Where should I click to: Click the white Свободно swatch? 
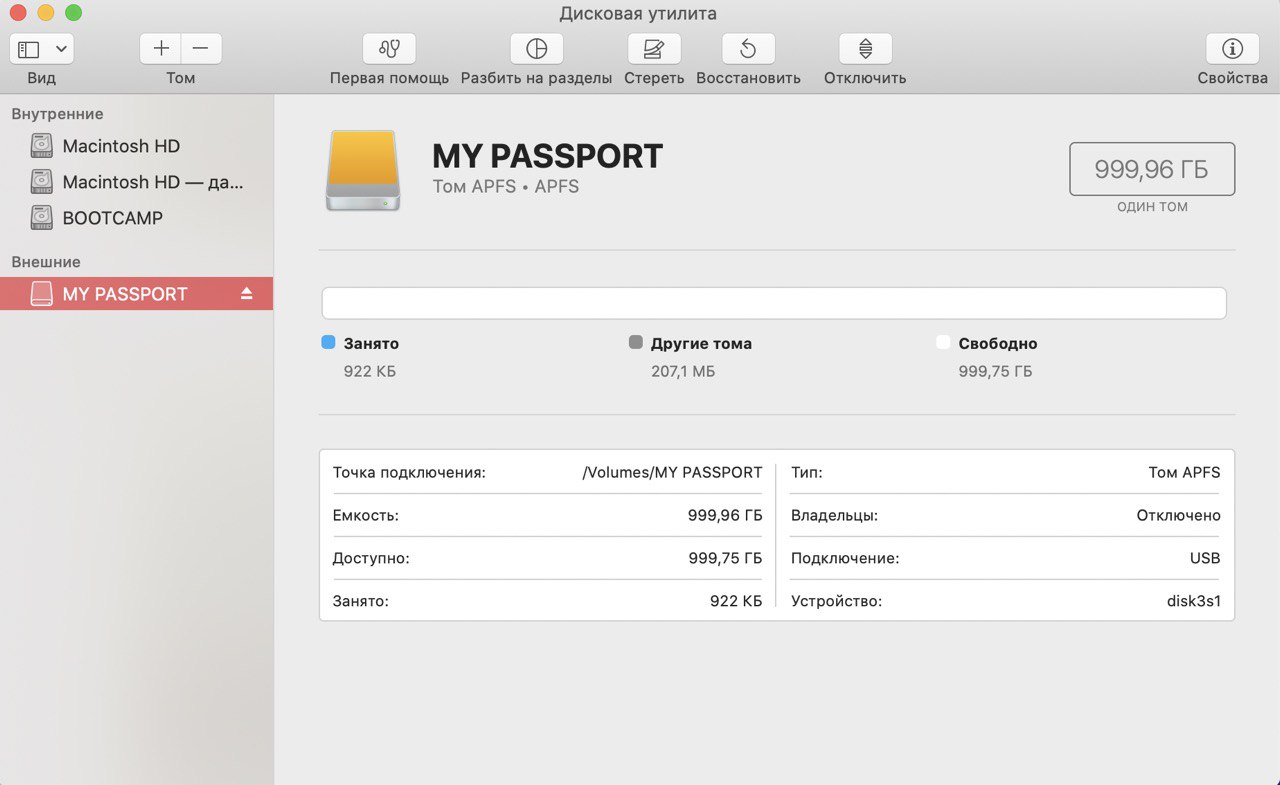pos(942,342)
